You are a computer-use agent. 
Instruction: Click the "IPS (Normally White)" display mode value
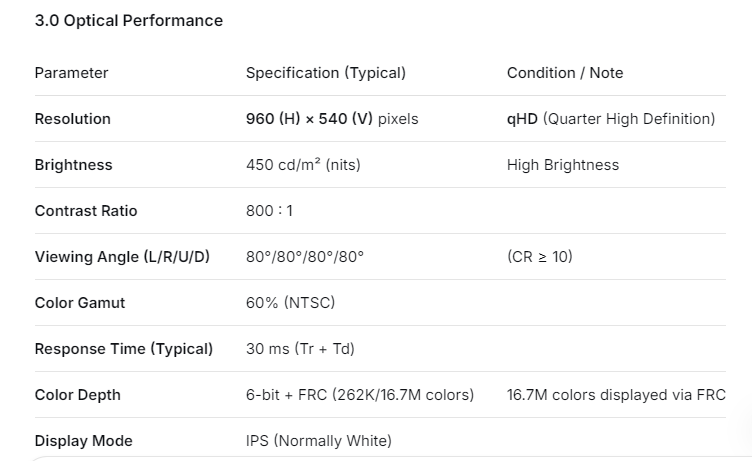[319, 441]
